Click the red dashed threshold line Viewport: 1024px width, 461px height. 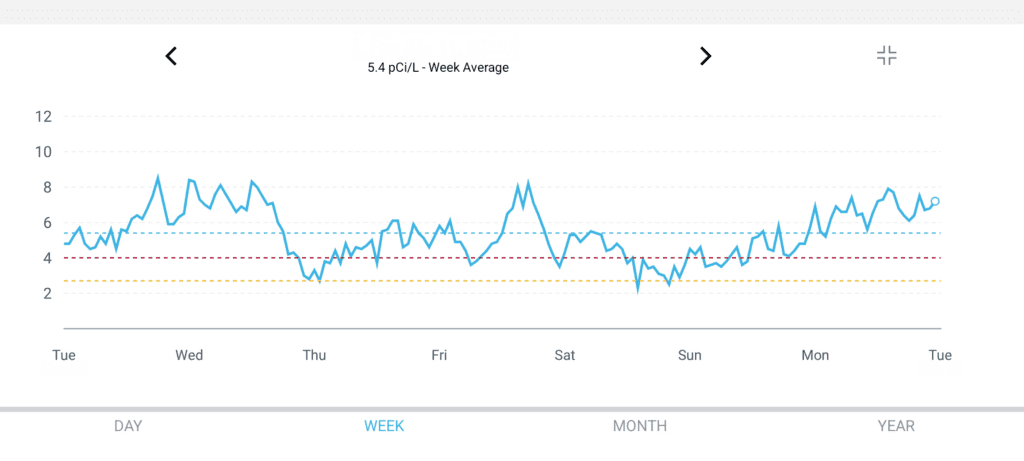coord(500,258)
